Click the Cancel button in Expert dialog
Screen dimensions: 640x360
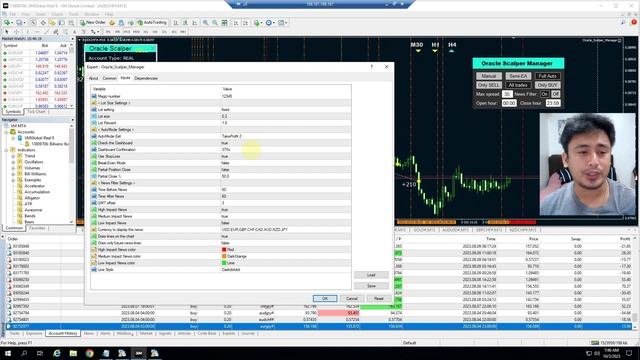pyautogui.click(x=352, y=298)
